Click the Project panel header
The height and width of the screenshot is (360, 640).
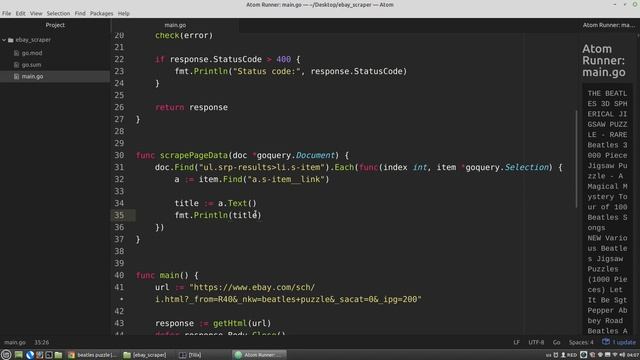(55, 25)
